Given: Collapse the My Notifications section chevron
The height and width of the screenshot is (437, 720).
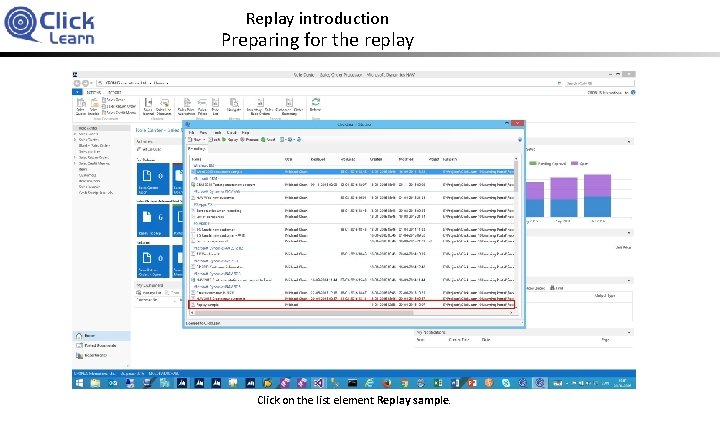Looking at the screenshot, I should coord(629,332).
